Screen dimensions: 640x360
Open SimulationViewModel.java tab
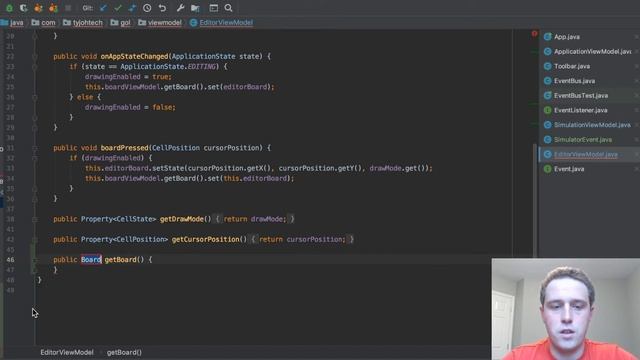click(592, 125)
